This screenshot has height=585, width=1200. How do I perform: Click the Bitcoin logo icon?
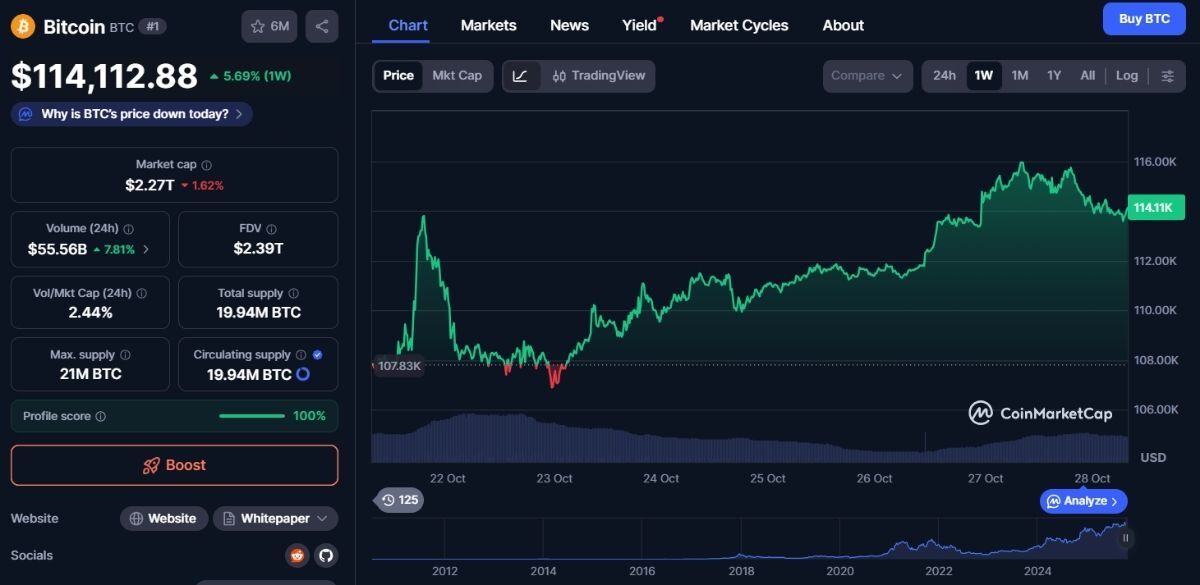(23, 26)
